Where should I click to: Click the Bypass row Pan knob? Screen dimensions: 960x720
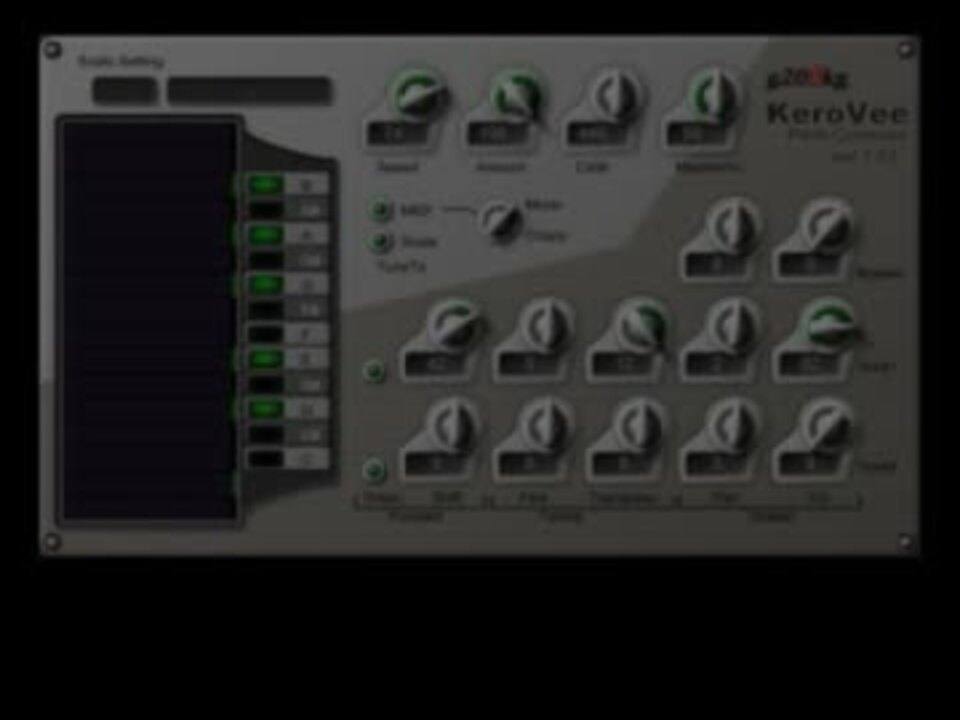coord(733,225)
